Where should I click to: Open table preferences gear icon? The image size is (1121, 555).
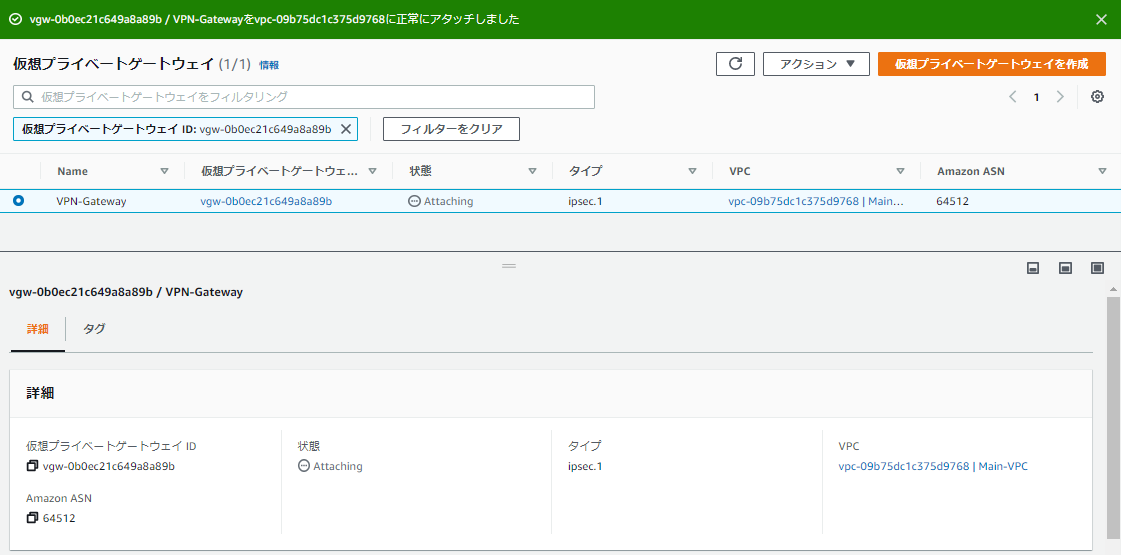coord(1097,97)
